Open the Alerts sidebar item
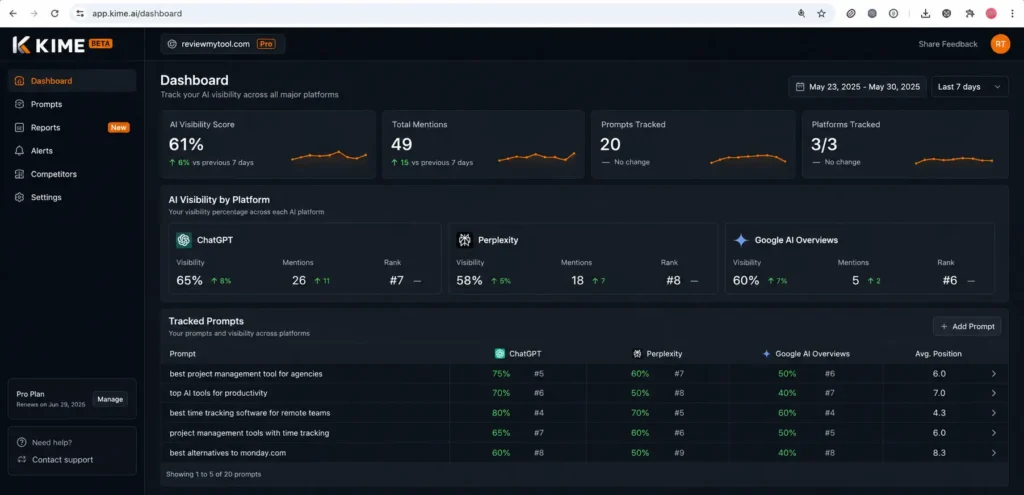This screenshot has height=495, width=1024. [72, 151]
